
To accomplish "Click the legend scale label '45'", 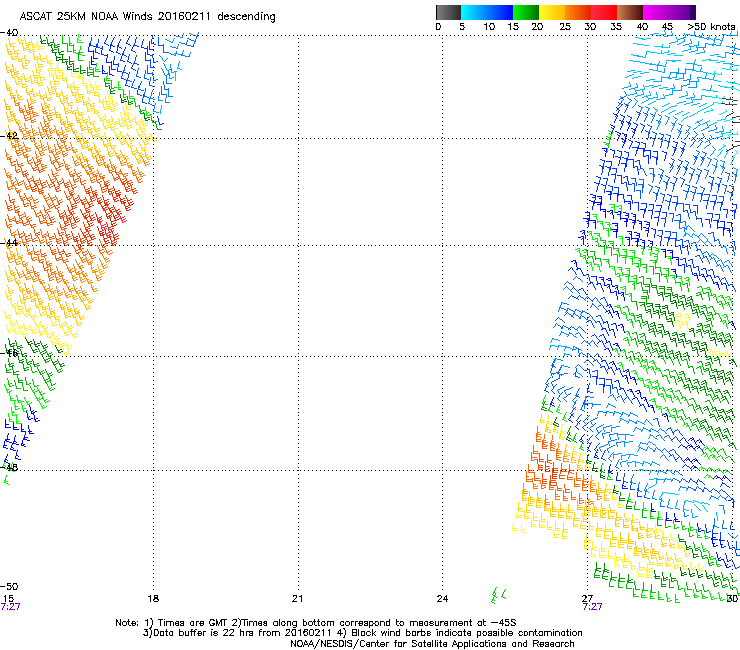I will (x=667, y=27).
